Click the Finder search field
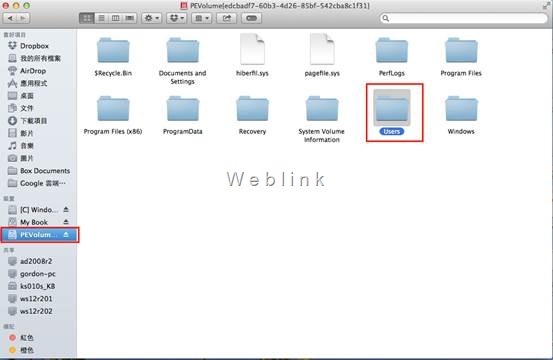 point(463,18)
